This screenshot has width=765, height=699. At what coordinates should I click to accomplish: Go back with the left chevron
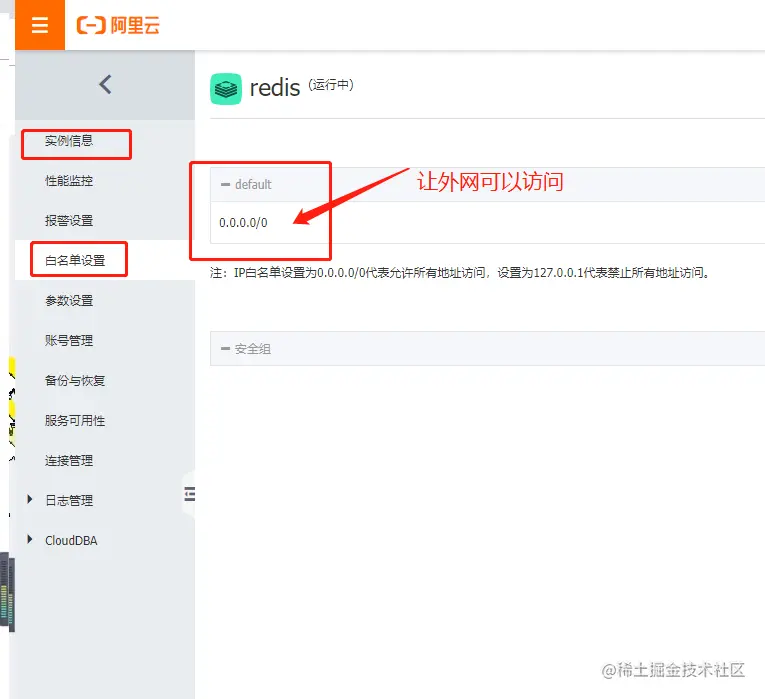pyautogui.click(x=105, y=84)
